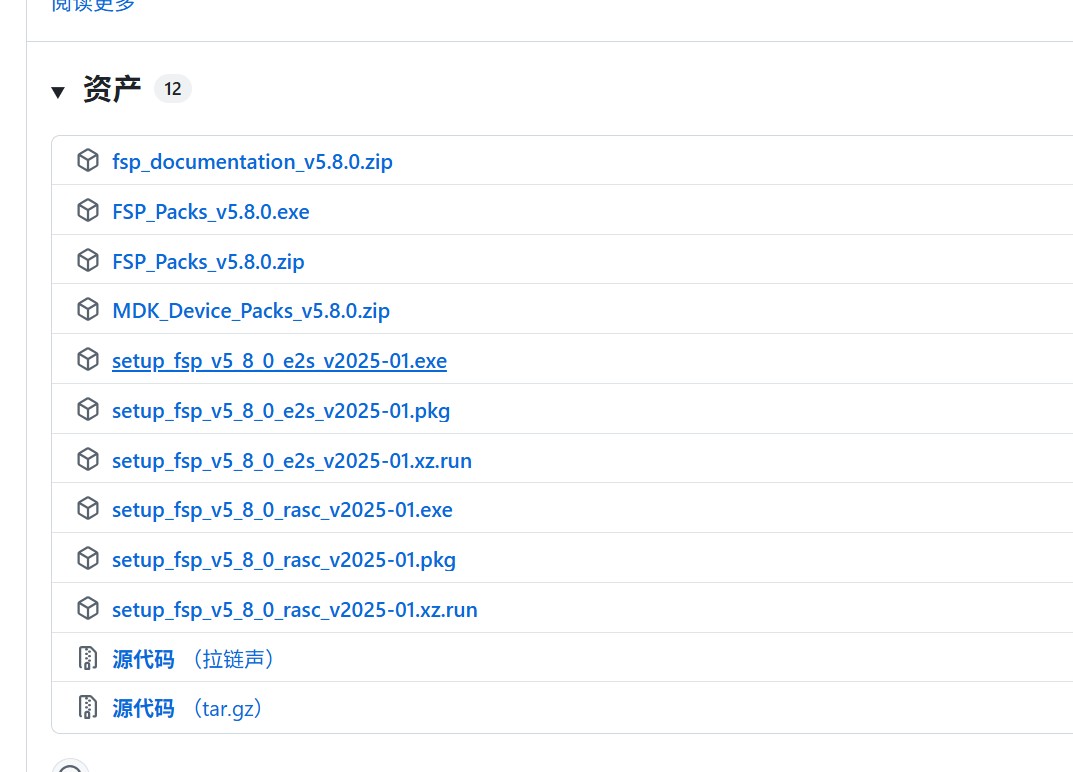Click the package icon beside MDK_Device_Packs_v5.8.0.zip
The width and height of the screenshot is (1073, 772).
click(88, 310)
